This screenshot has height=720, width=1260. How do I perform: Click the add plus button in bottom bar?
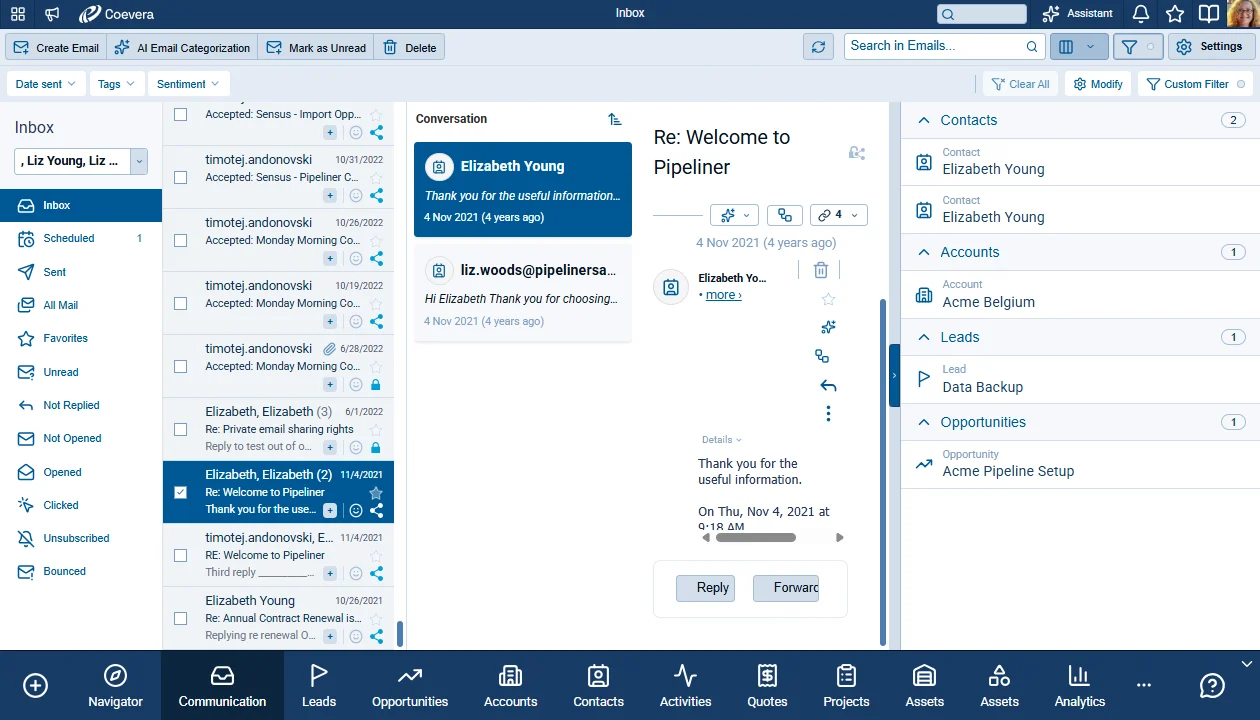[x=35, y=685]
